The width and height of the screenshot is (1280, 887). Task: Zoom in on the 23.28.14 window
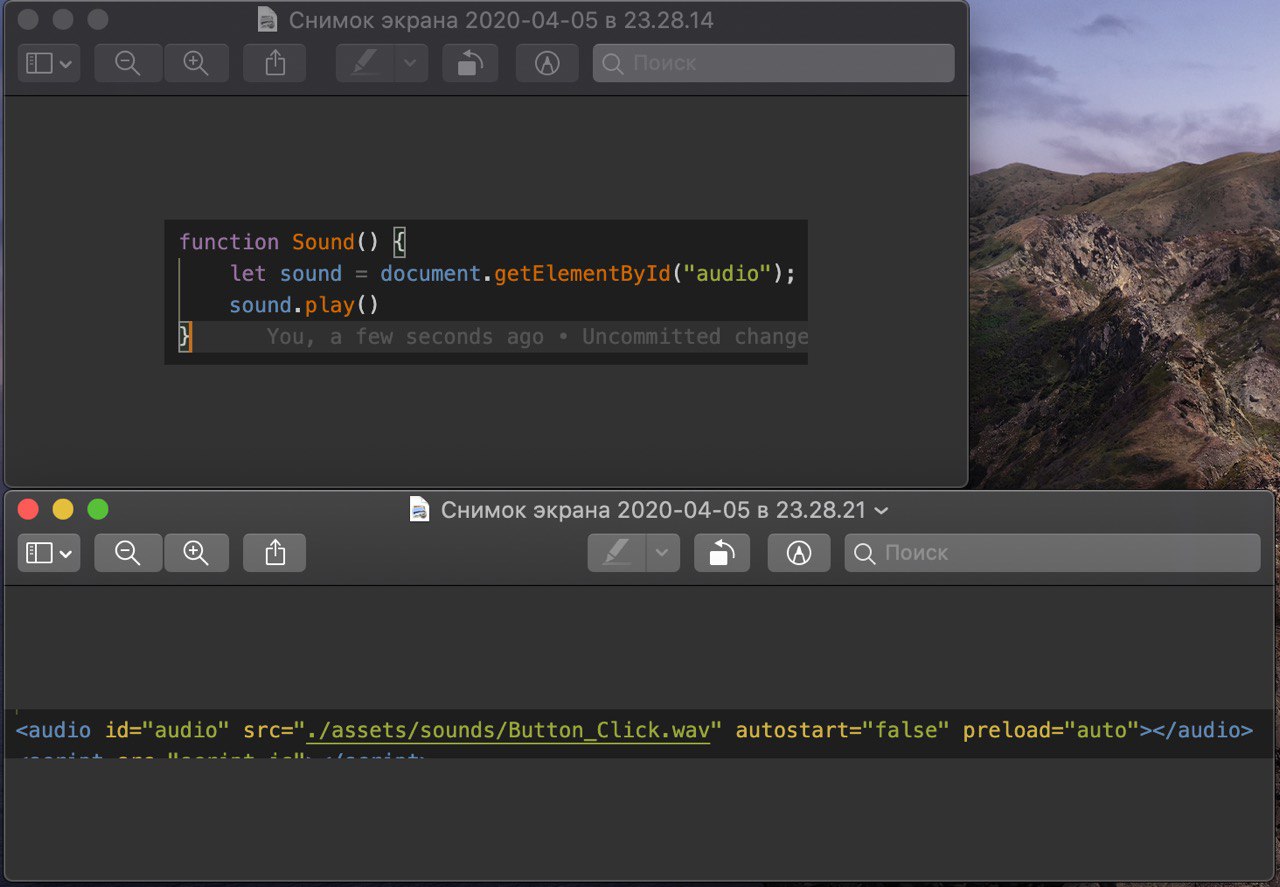pos(196,63)
